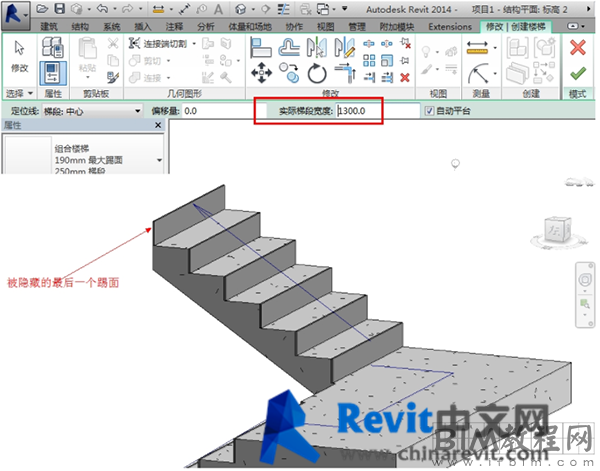Expand the 粘贴 paste dropdown arrow
The width and height of the screenshot is (600, 471).
[x=88, y=78]
